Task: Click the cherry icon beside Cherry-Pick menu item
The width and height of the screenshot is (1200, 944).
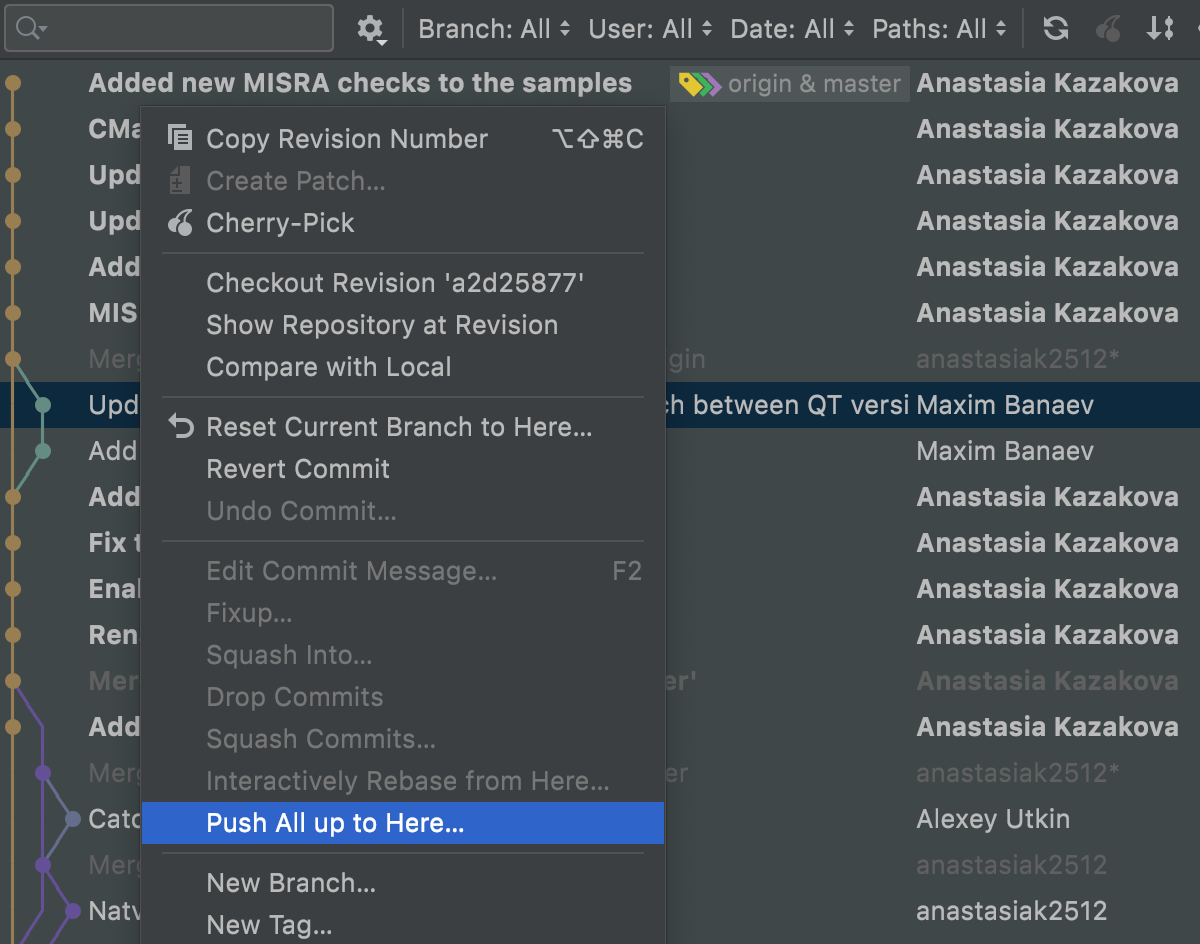Action: click(180, 222)
